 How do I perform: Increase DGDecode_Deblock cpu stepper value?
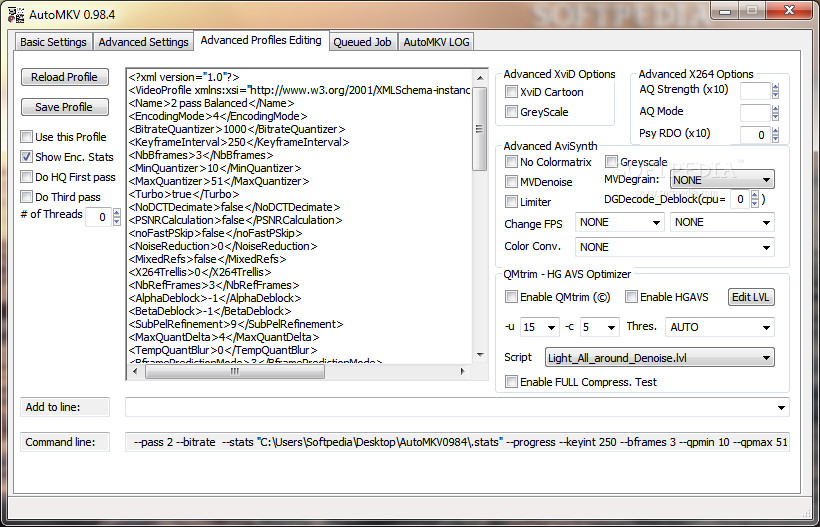click(755, 195)
